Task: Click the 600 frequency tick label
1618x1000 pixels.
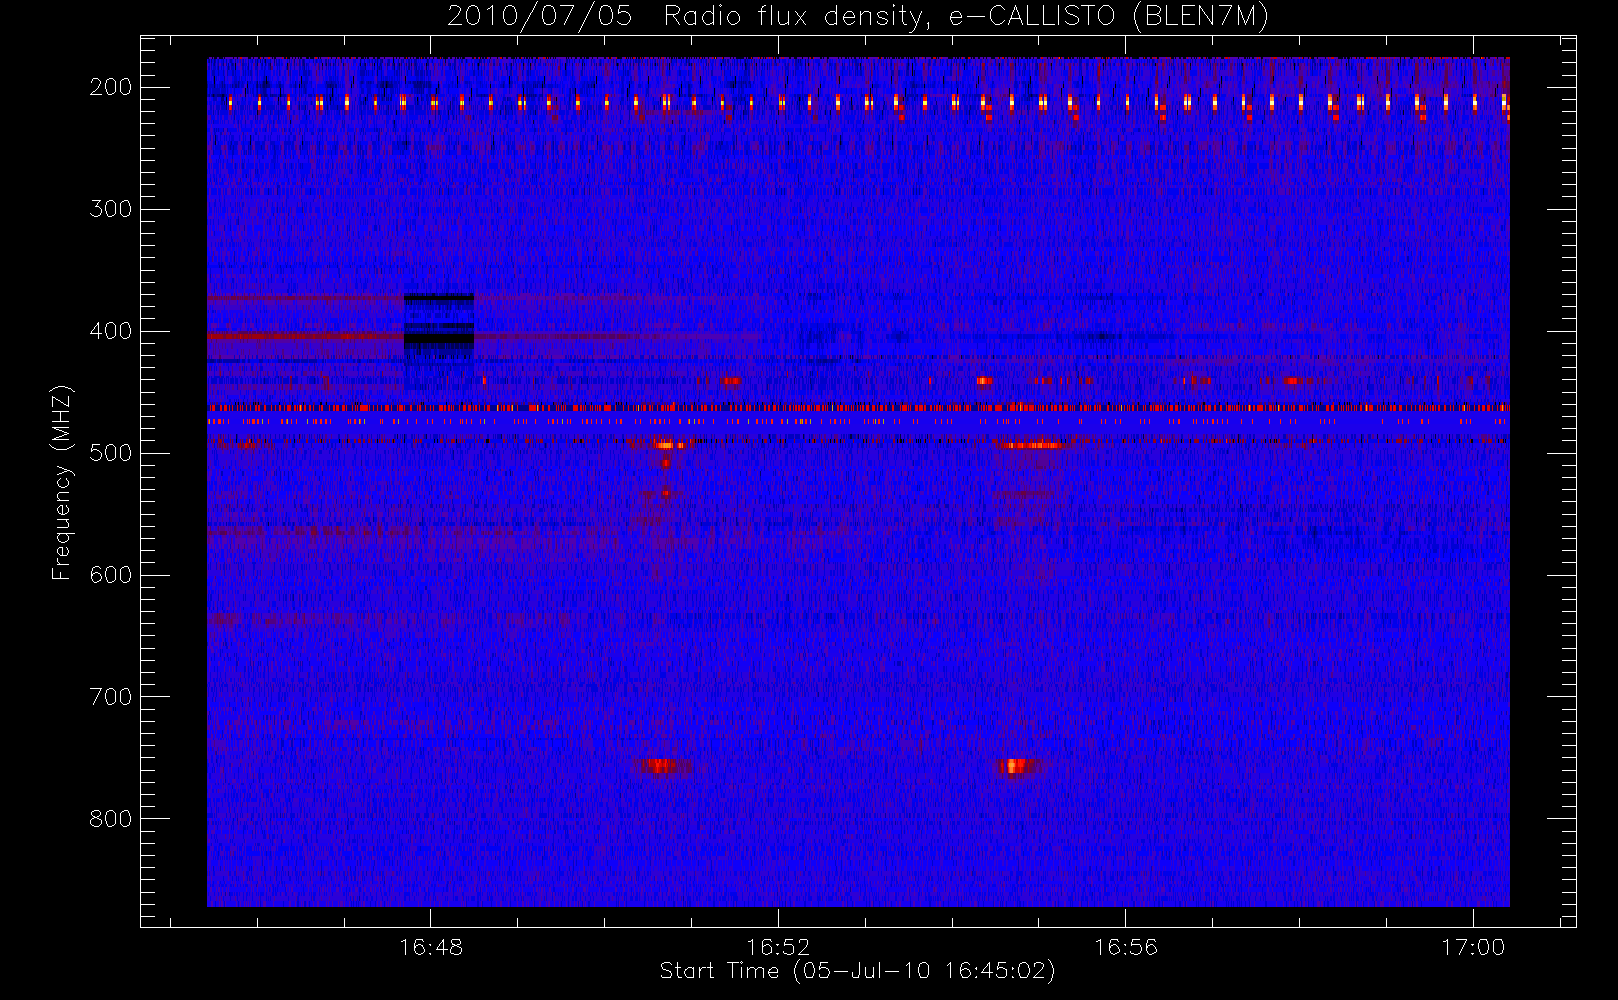Action: coord(111,575)
